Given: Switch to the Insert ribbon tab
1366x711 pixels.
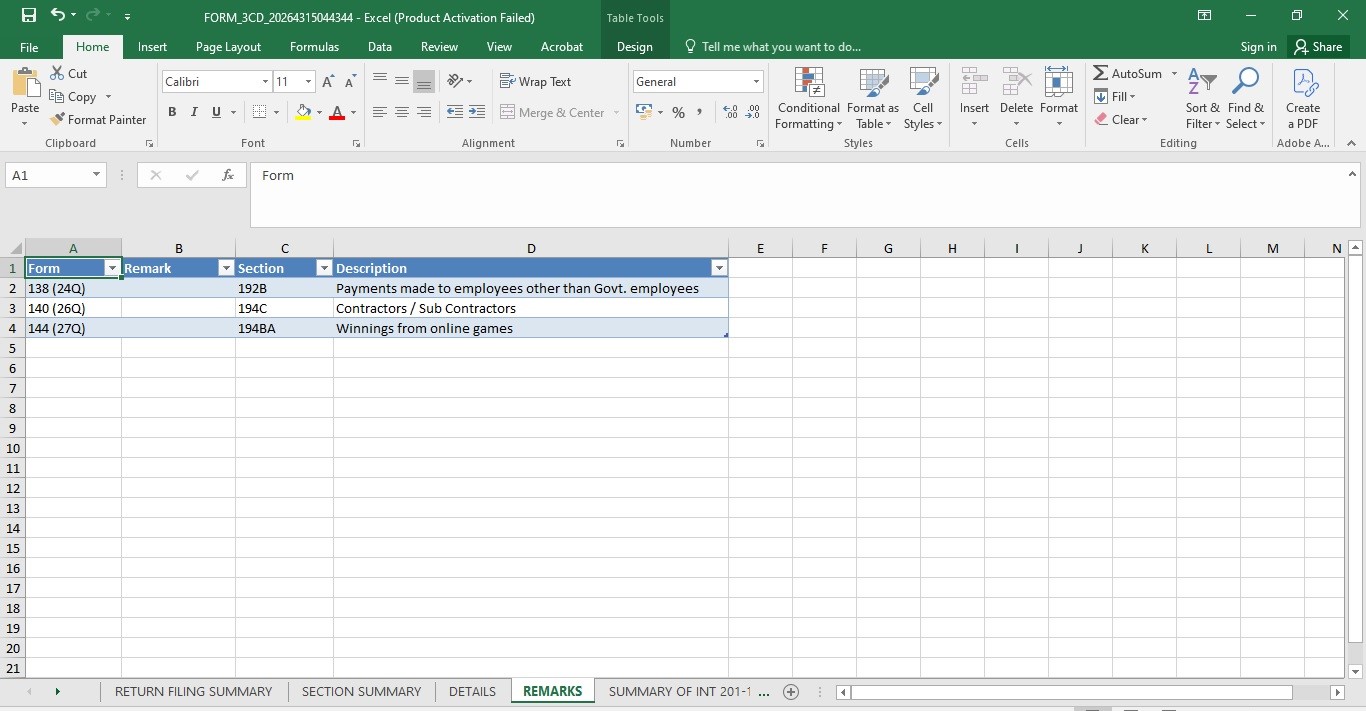Looking at the screenshot, I should 152,47.
